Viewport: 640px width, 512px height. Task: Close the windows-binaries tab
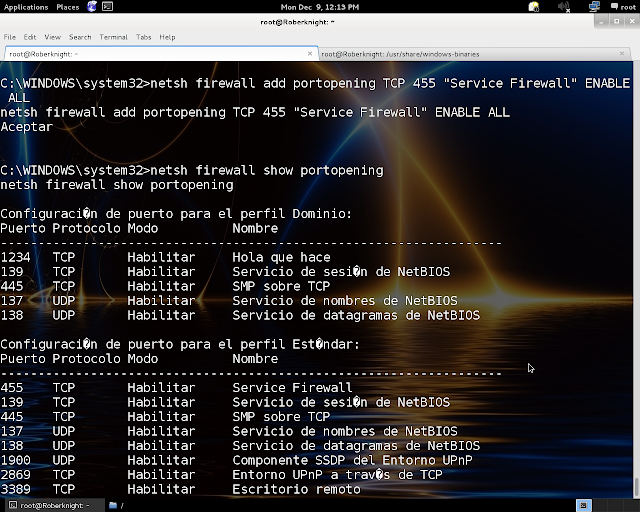(x=622, y=53)
